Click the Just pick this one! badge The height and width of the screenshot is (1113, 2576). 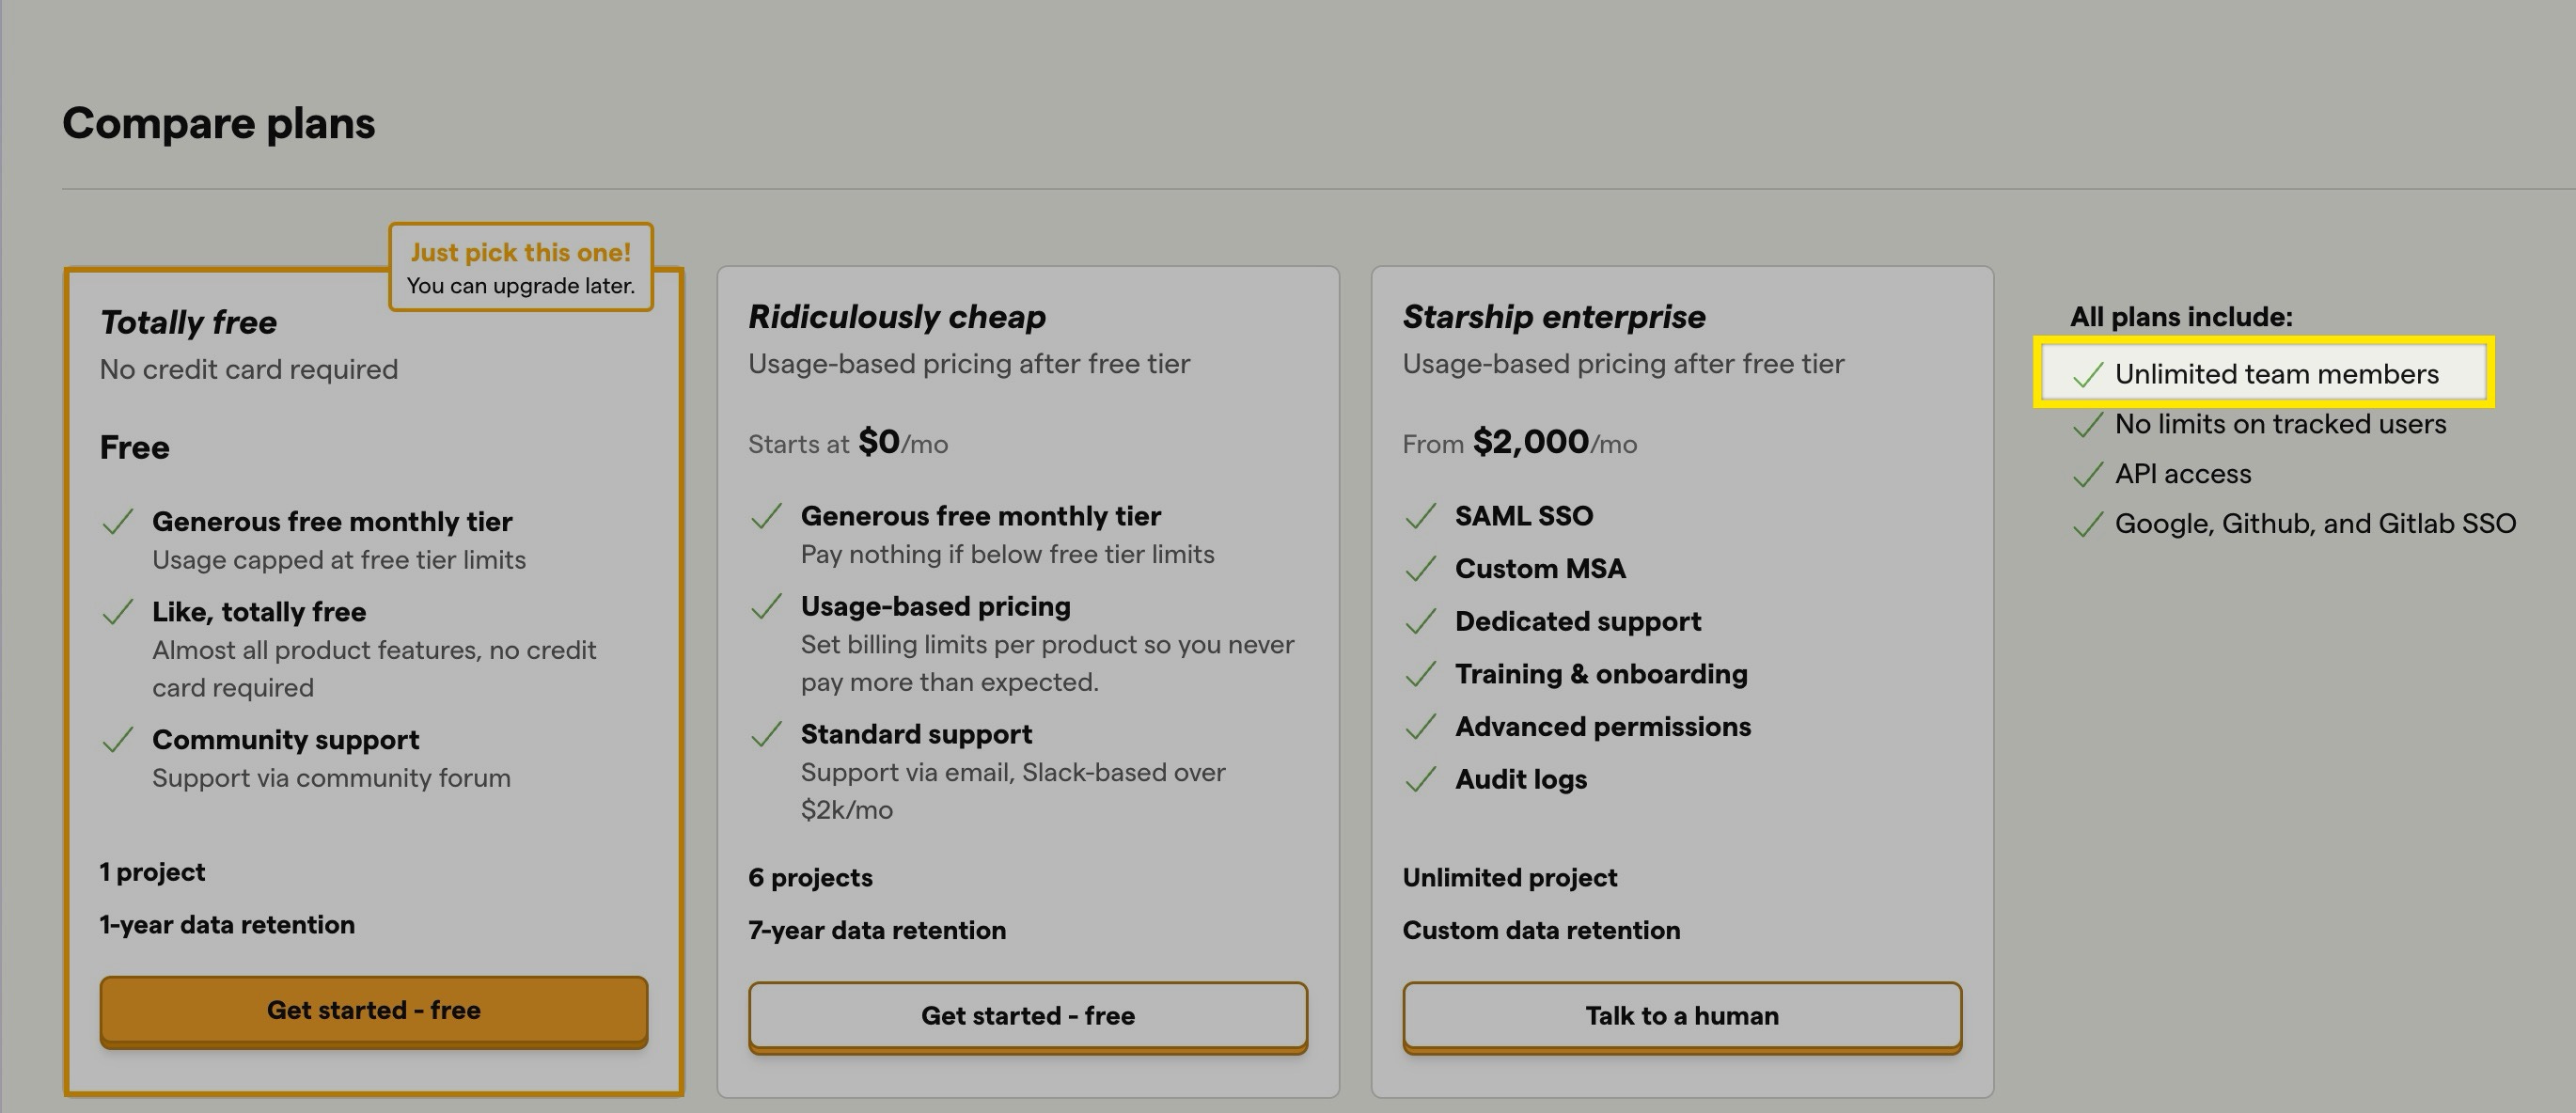coord(521,267)
